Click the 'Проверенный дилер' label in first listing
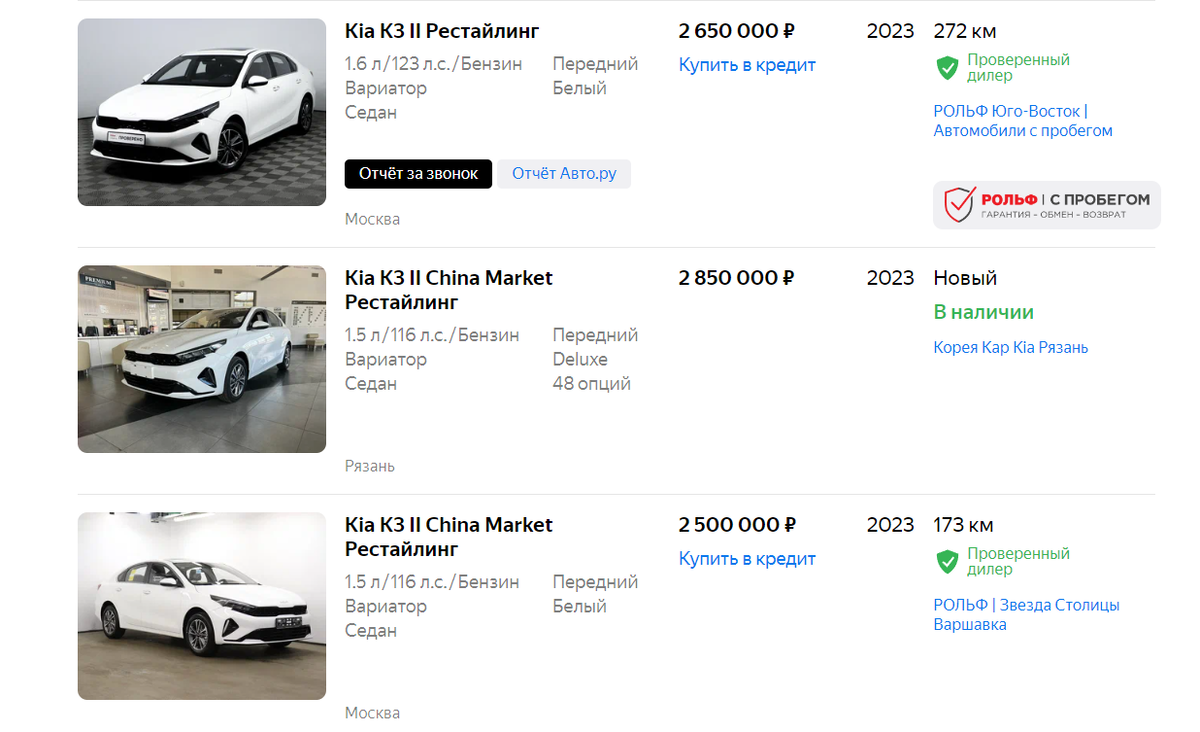The height and width of the screenshot is (732, 1200). [1017, 68]
